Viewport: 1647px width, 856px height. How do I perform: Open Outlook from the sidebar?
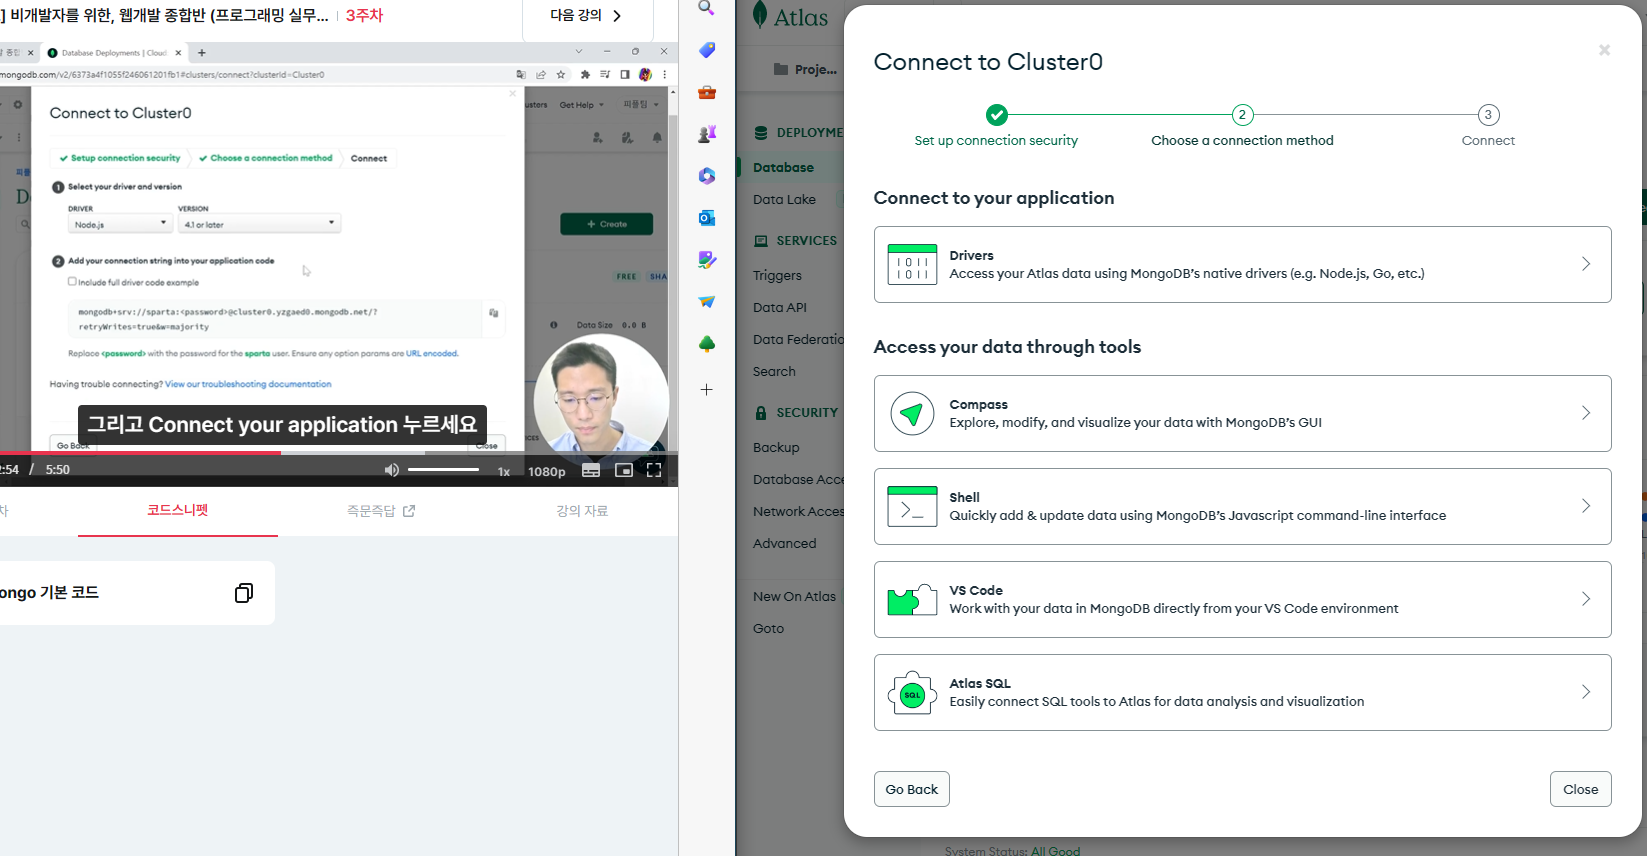(x=707, y=218)
